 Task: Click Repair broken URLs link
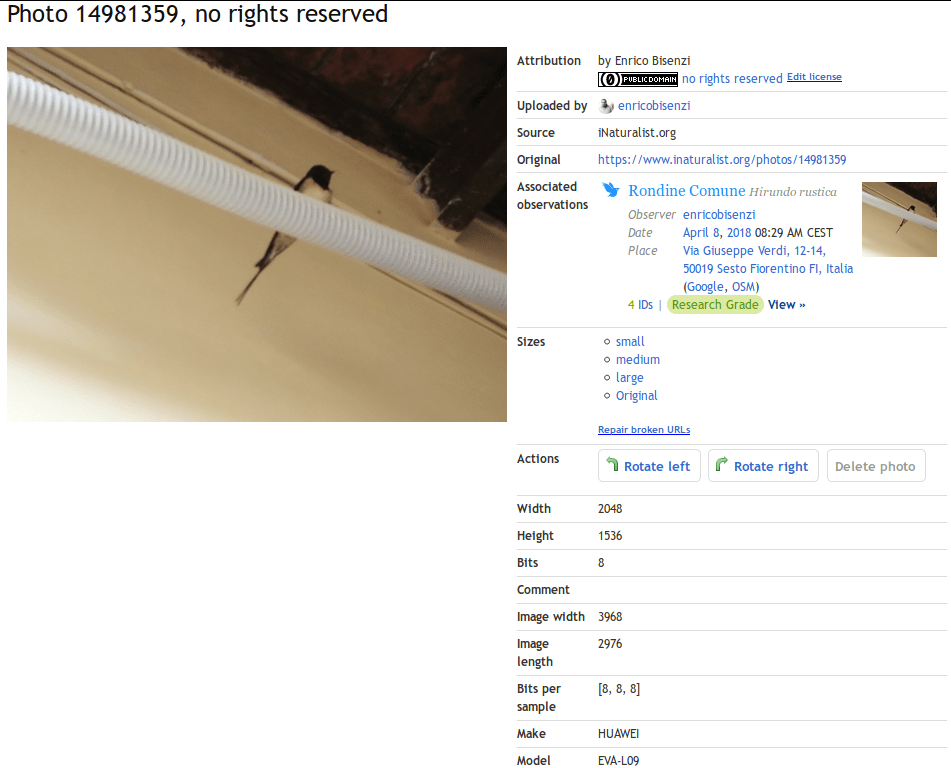[x=644, y=429]
